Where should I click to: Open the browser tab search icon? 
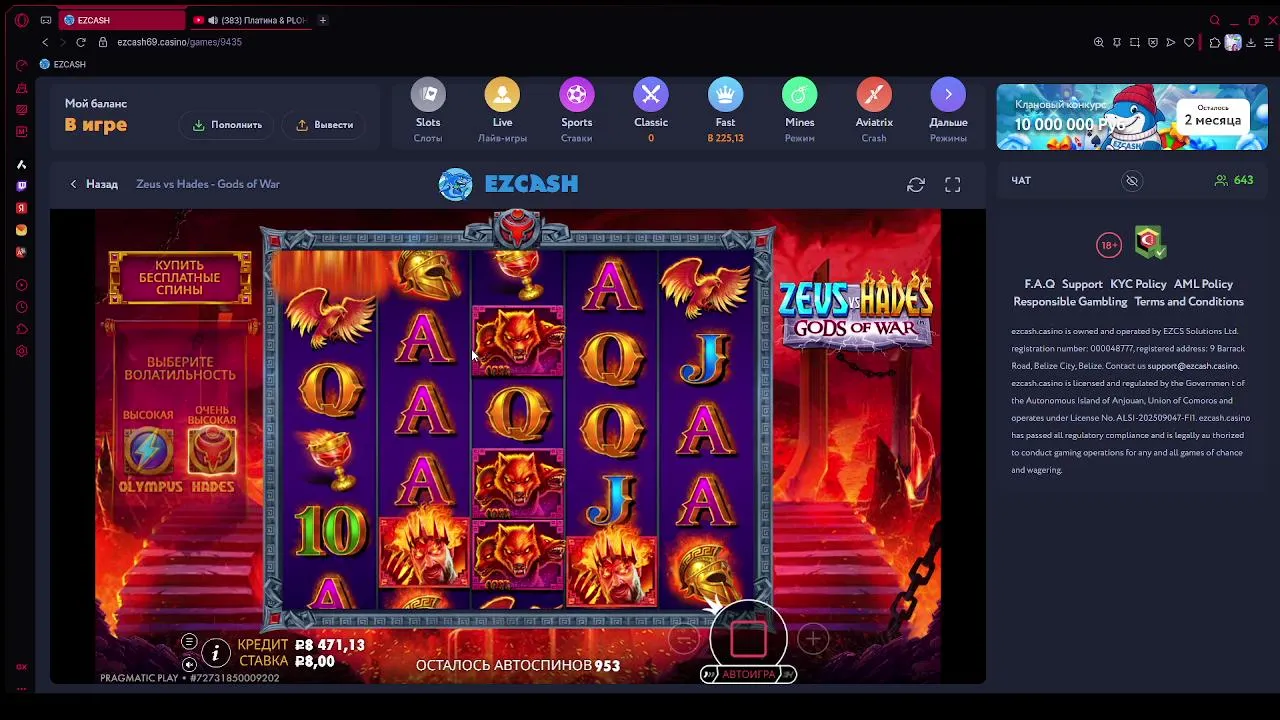1215,20
